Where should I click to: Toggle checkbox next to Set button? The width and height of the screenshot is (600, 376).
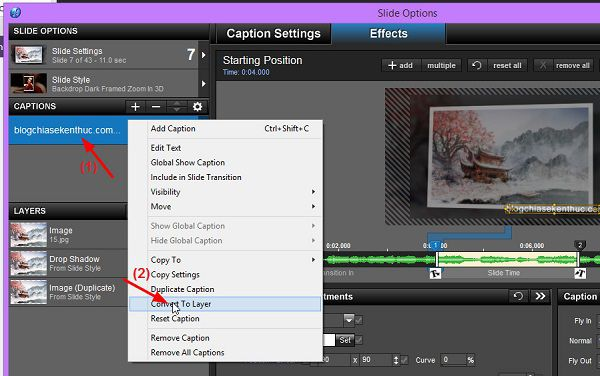pos(359,339)
